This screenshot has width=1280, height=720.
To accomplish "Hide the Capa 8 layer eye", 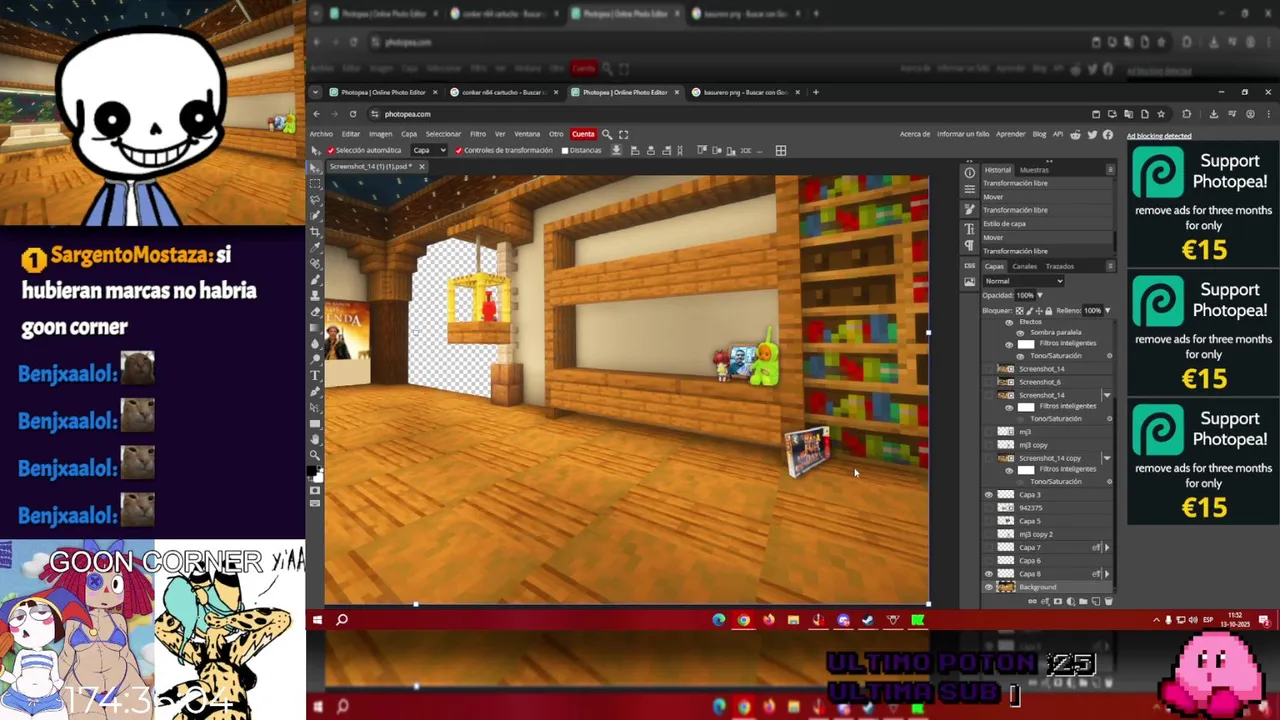I will (x=989, y=574).
